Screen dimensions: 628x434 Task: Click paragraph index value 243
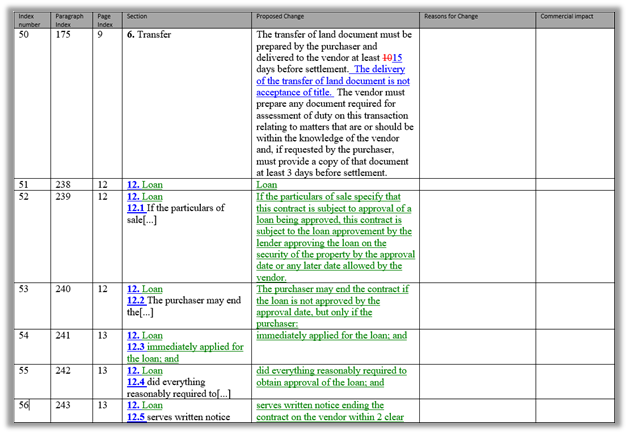tap(63, 405)
